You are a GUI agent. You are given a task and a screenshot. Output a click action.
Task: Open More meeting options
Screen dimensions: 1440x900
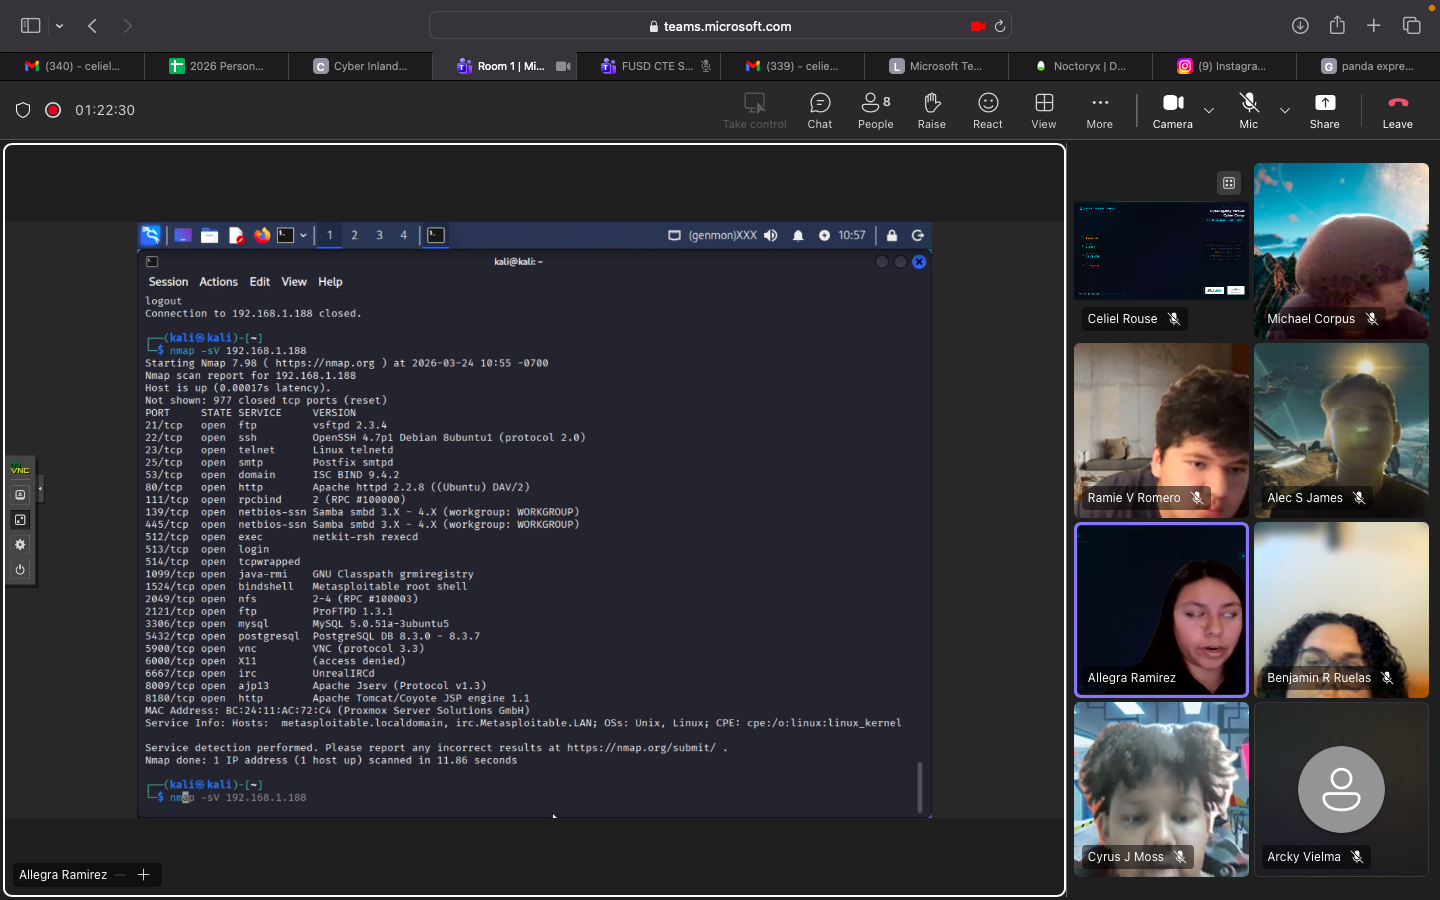pyautogui.click(x=1099, y=110)
